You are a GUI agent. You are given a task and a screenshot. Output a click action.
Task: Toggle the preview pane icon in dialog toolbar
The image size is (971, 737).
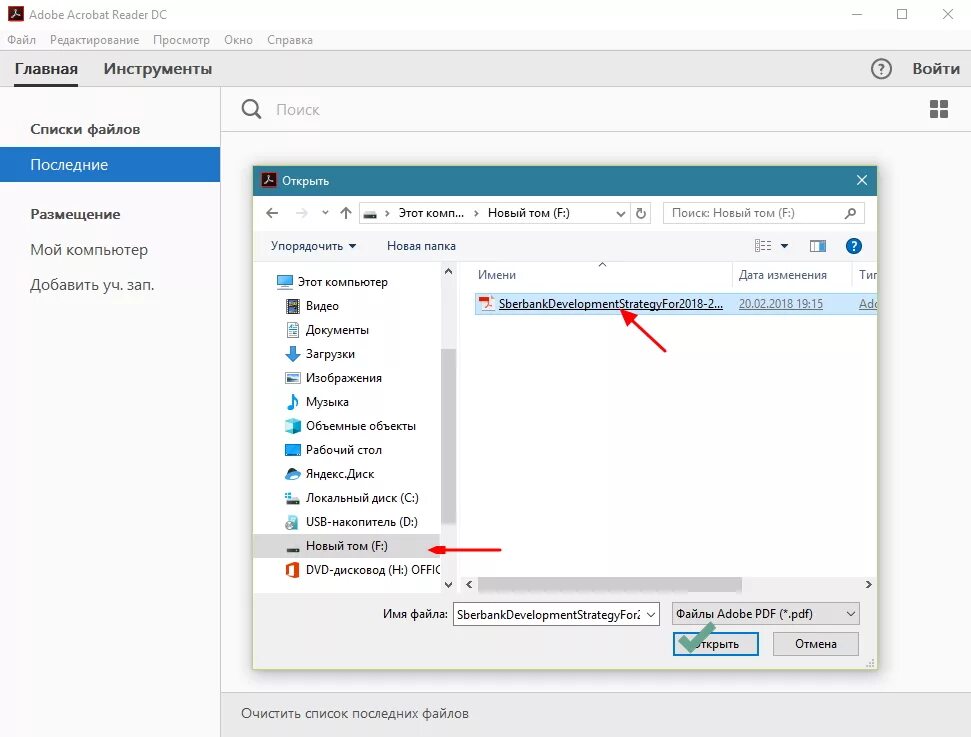(817, 246)
